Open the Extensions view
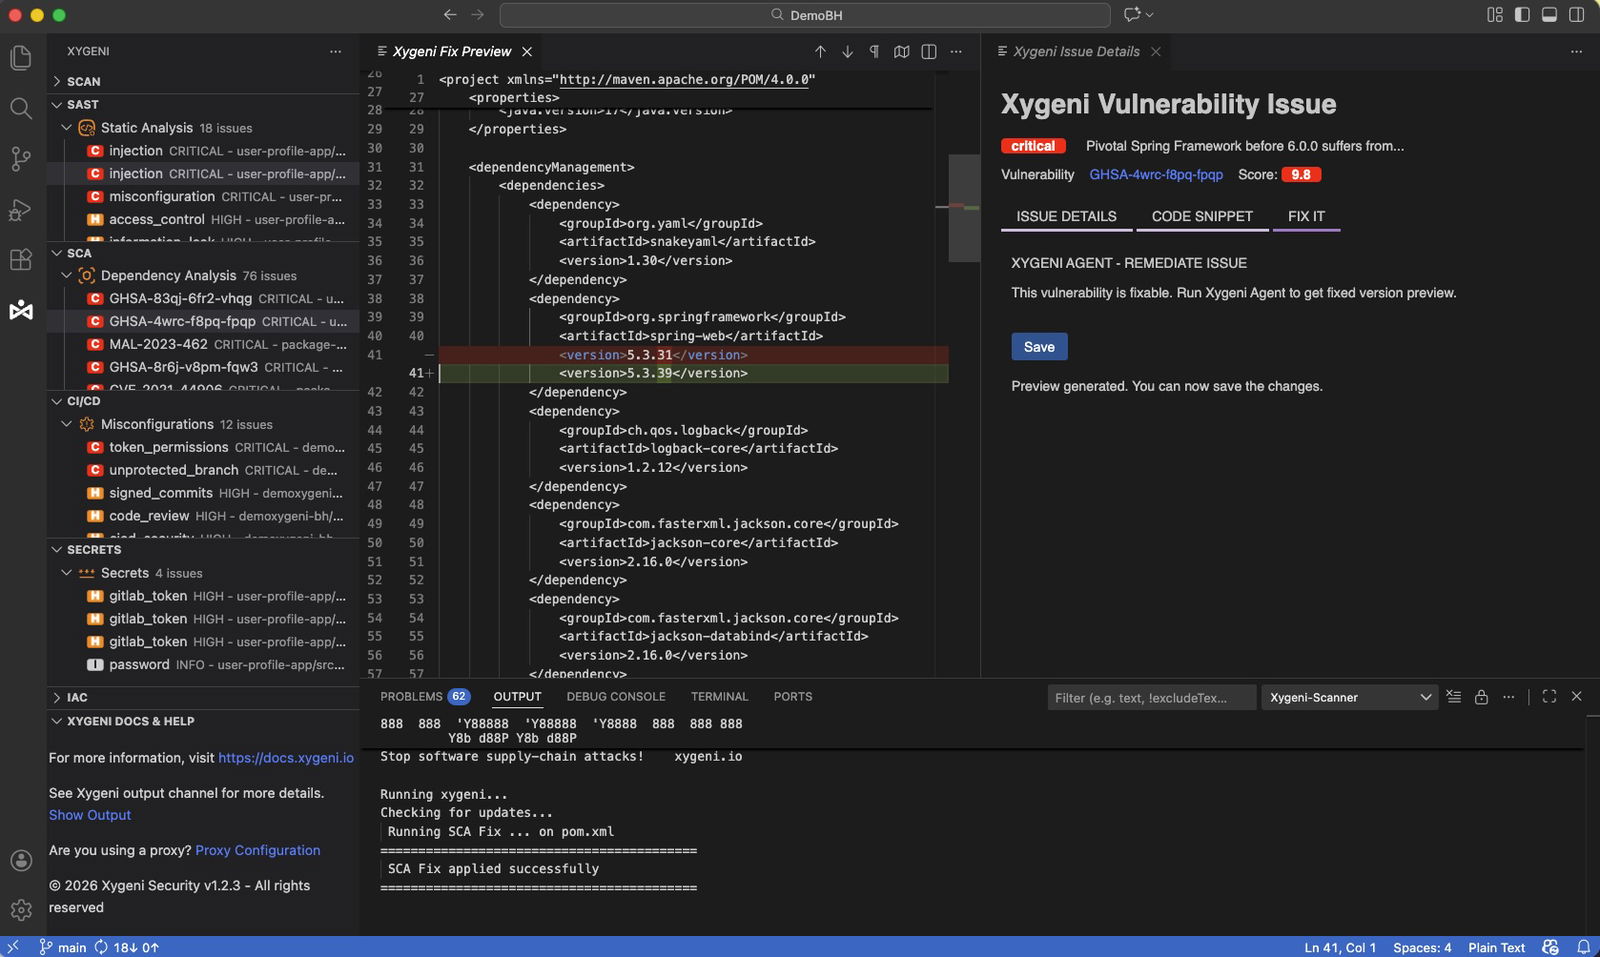 click(x=21, y=260)
